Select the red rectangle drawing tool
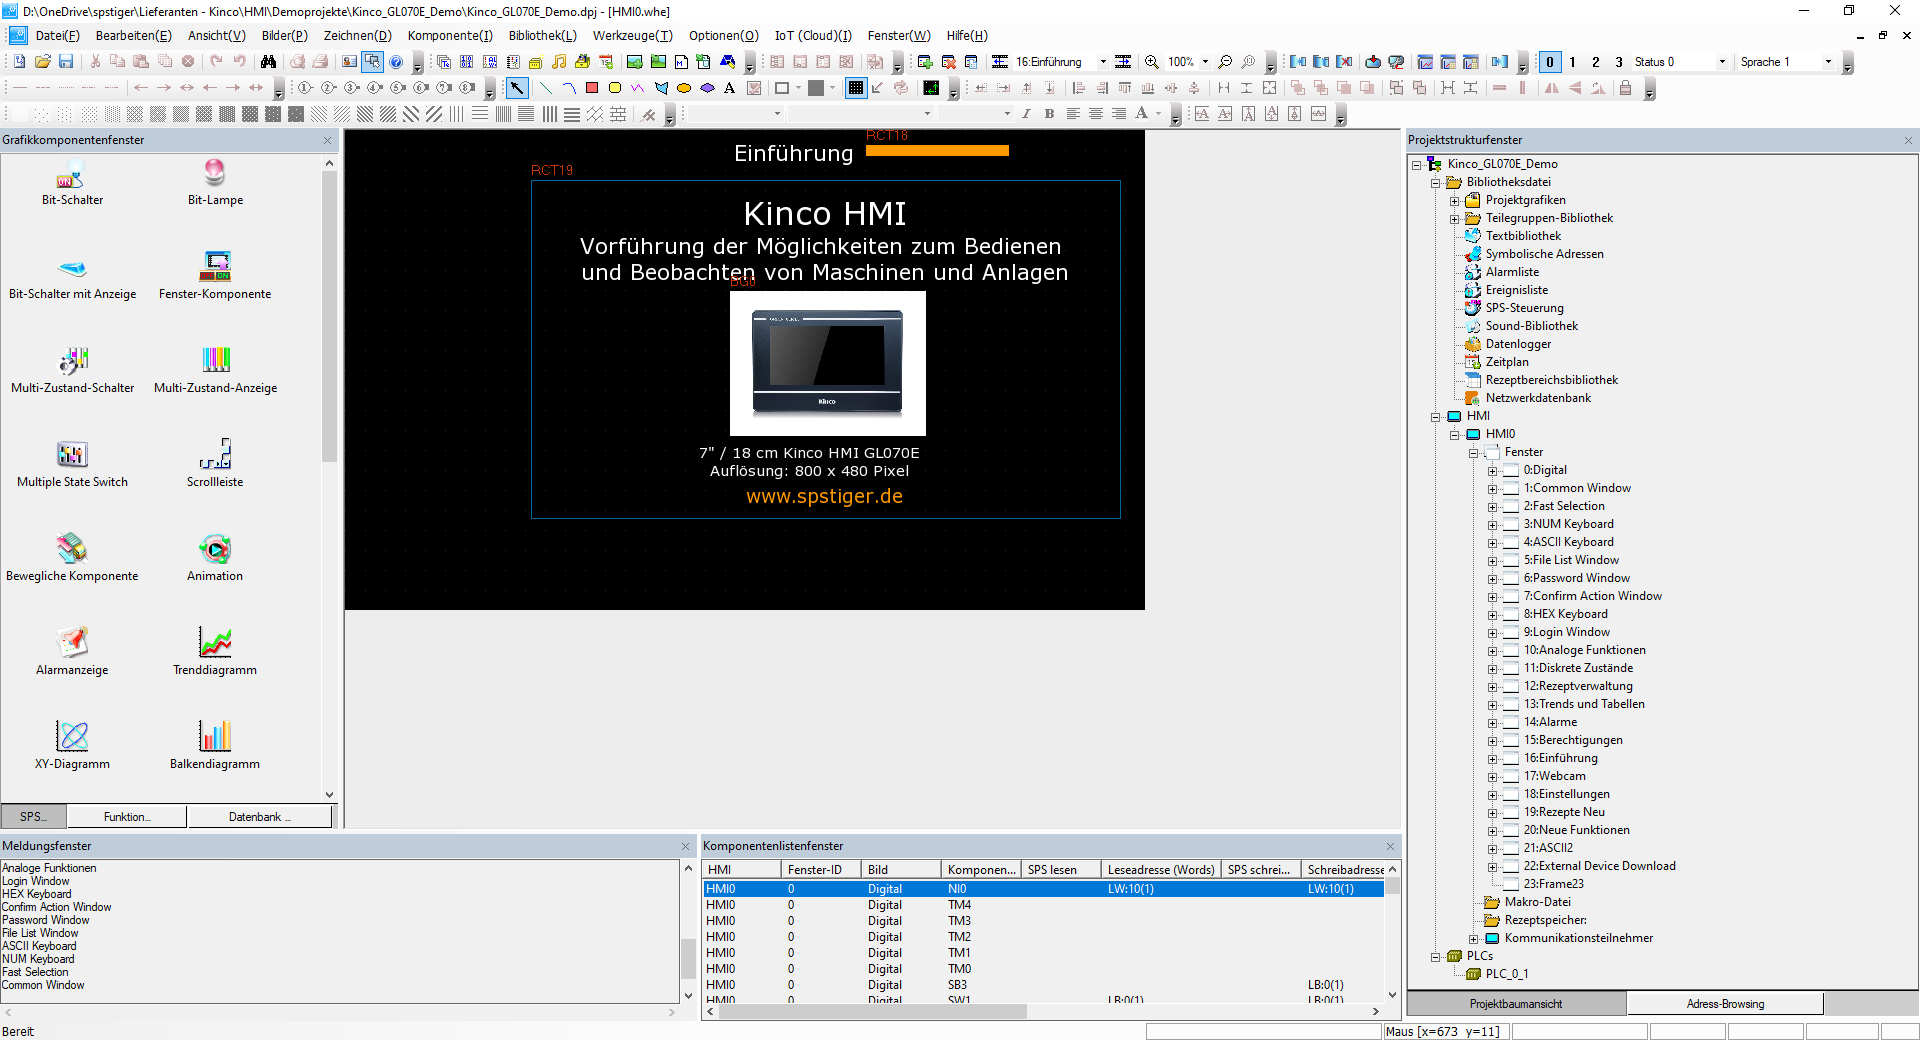 click(x=592, y=88)
